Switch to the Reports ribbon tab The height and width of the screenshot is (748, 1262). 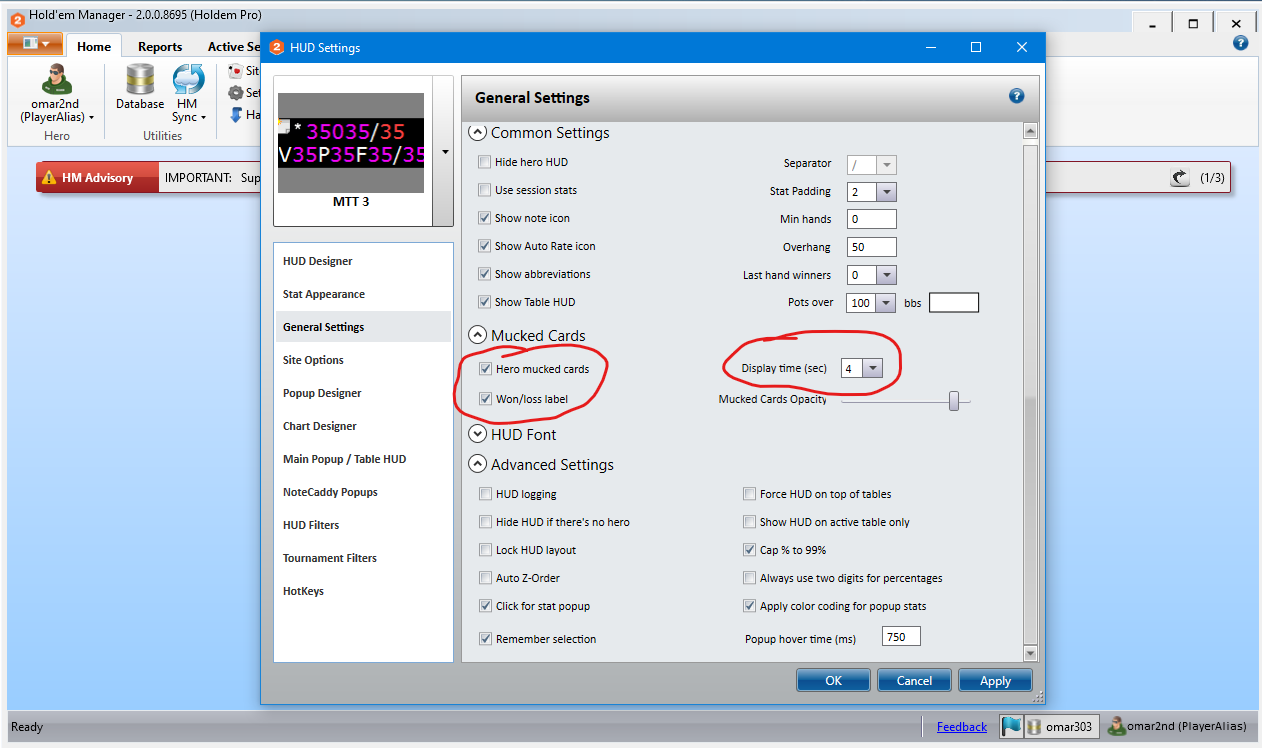[160, 46]
